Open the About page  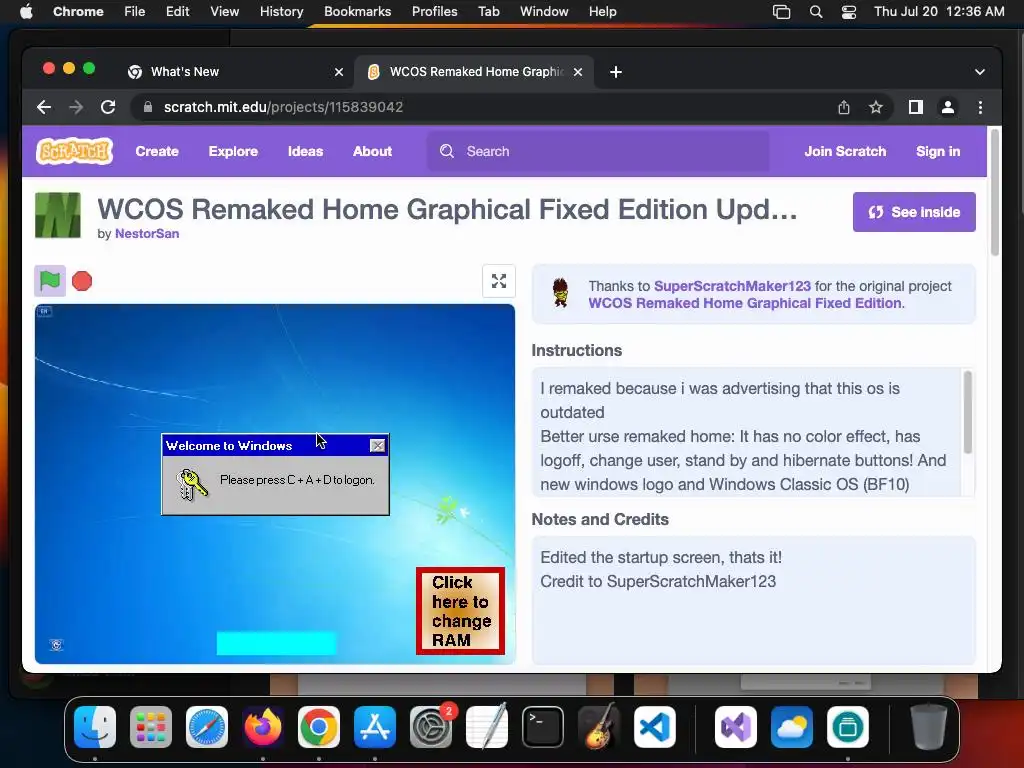[x=372, y=151]
